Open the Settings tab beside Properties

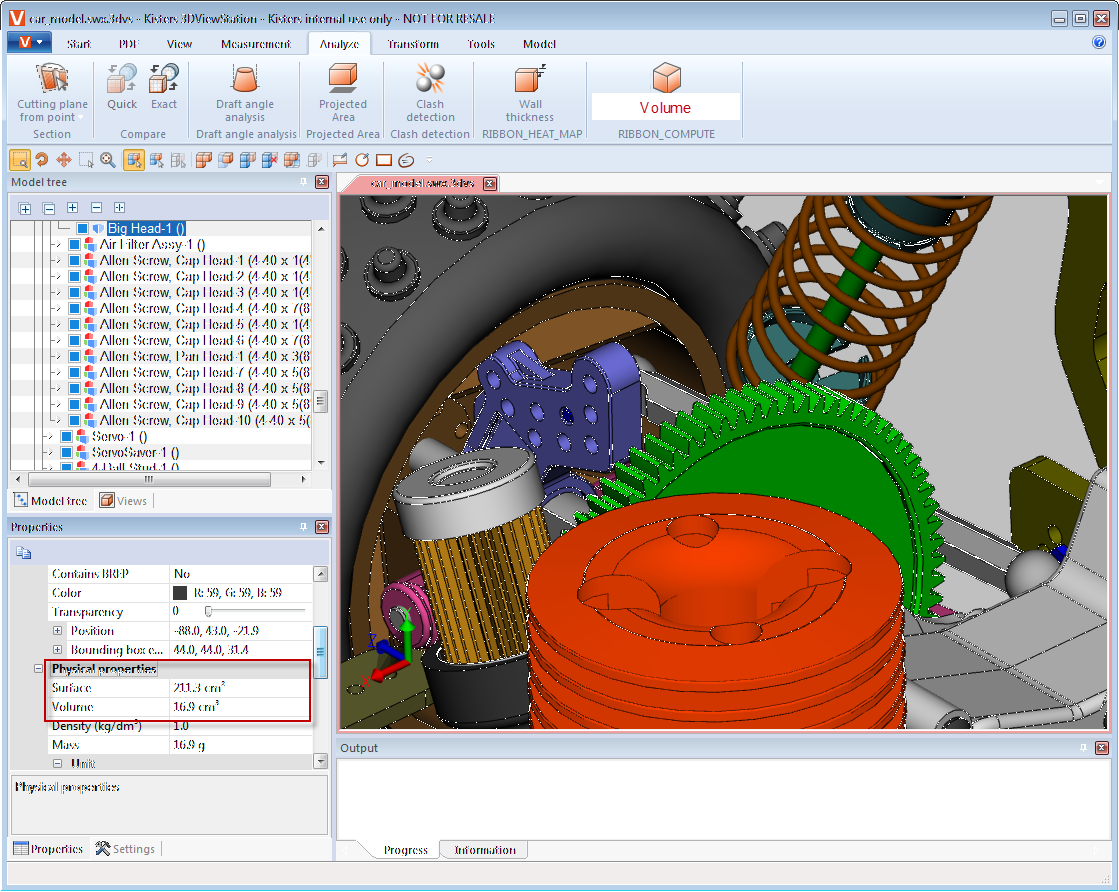pos(126,848)
